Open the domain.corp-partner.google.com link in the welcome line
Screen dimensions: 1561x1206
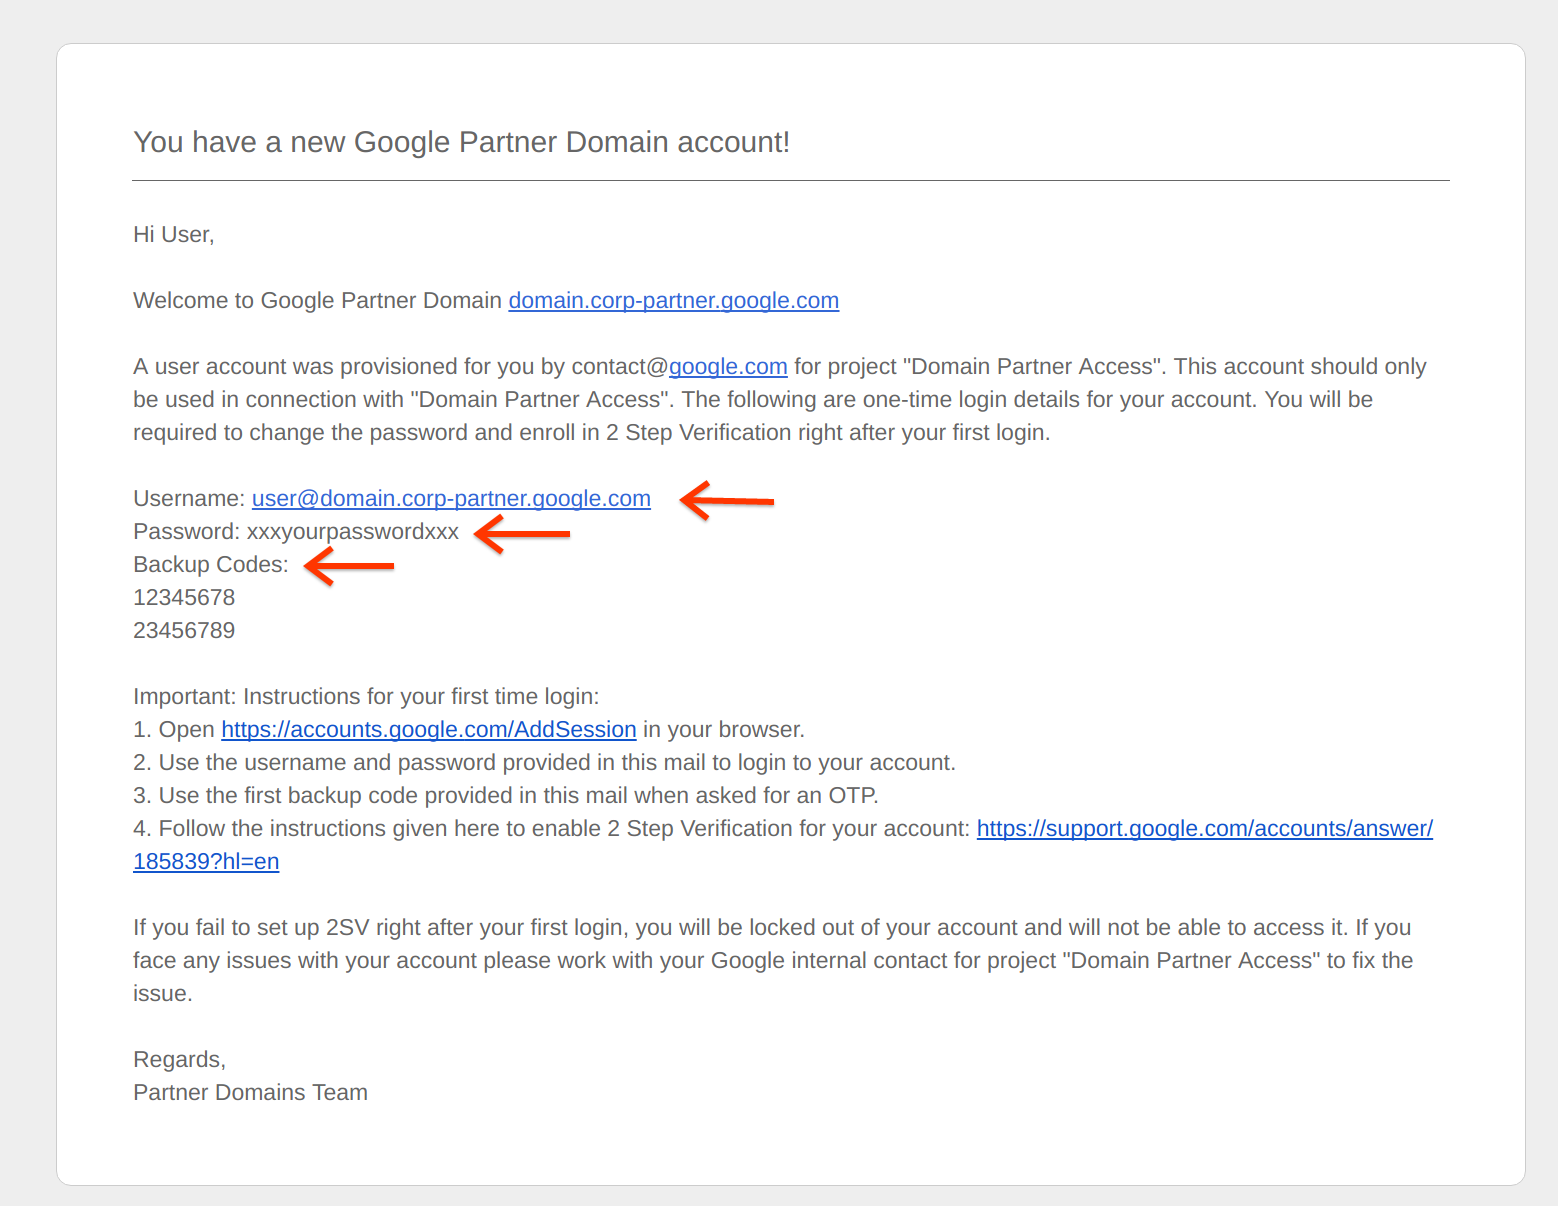click(673, 301)
